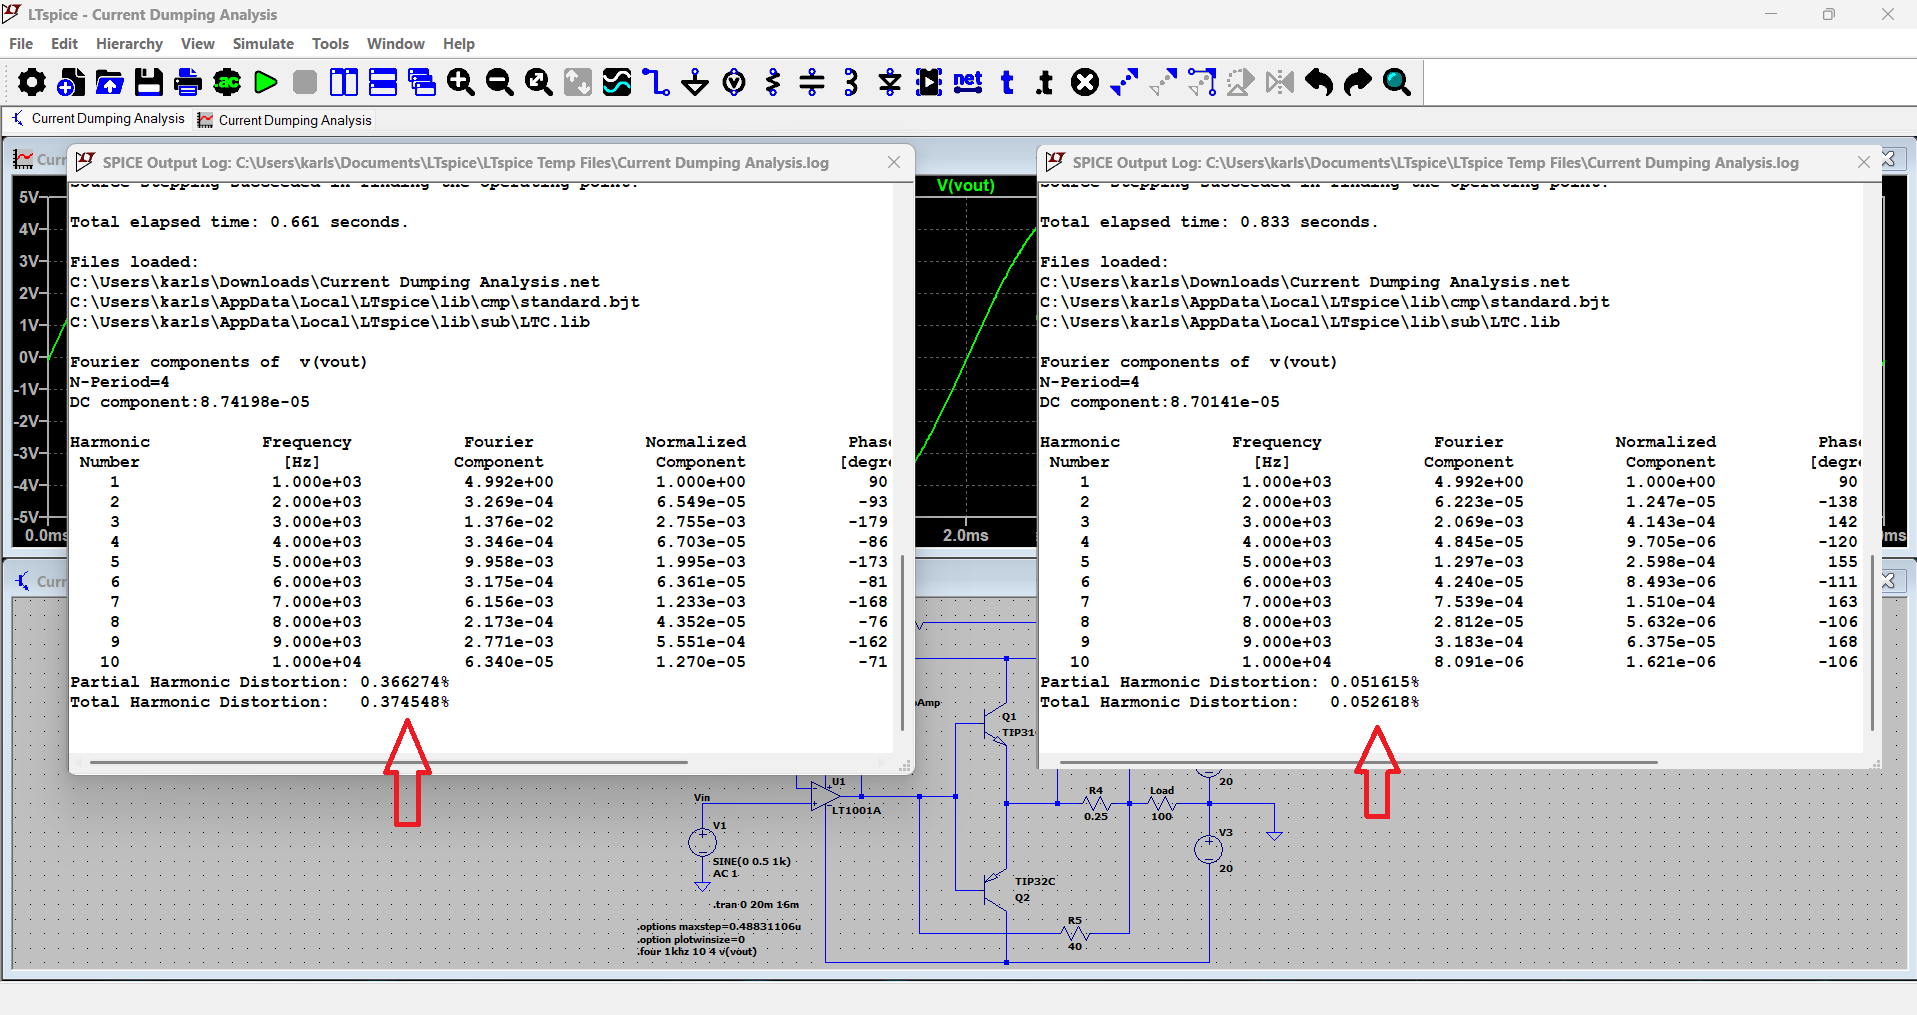The image size is (1917, 1015).
Task: Open the Edit menu
Action: [x=64, y=44]
